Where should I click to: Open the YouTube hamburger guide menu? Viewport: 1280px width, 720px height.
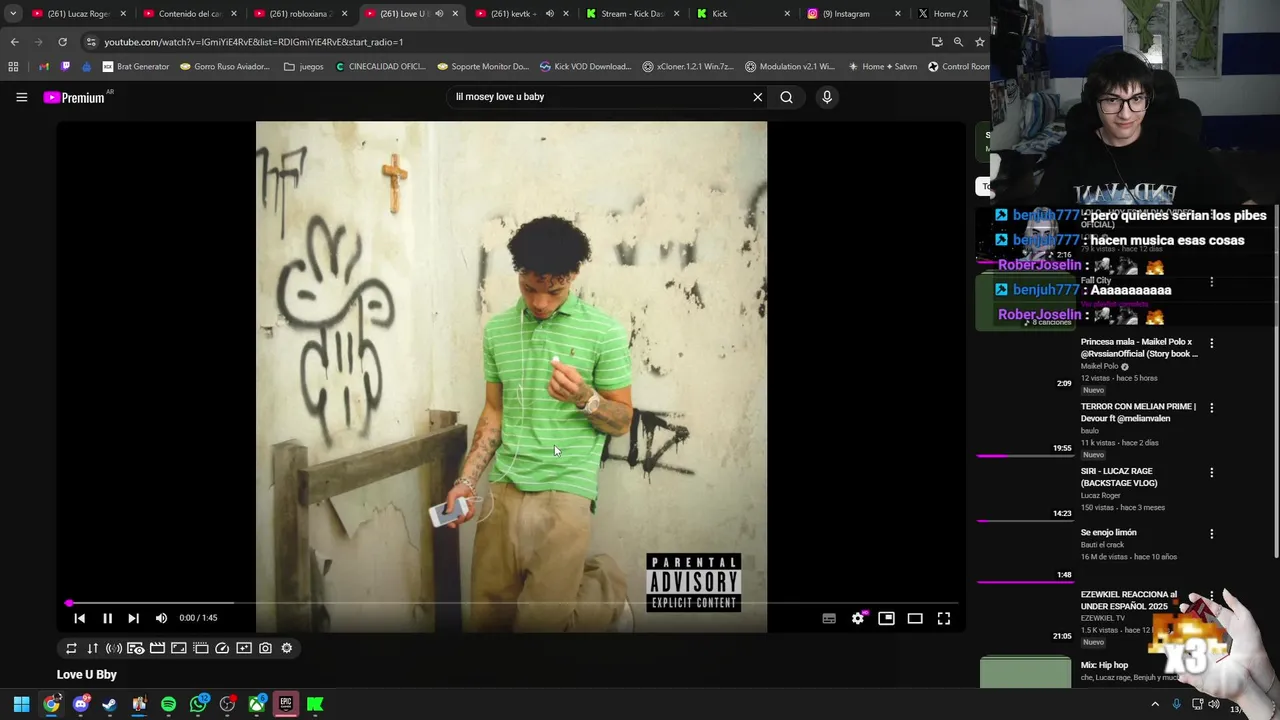pyautogui.click(x=21, y=97)
